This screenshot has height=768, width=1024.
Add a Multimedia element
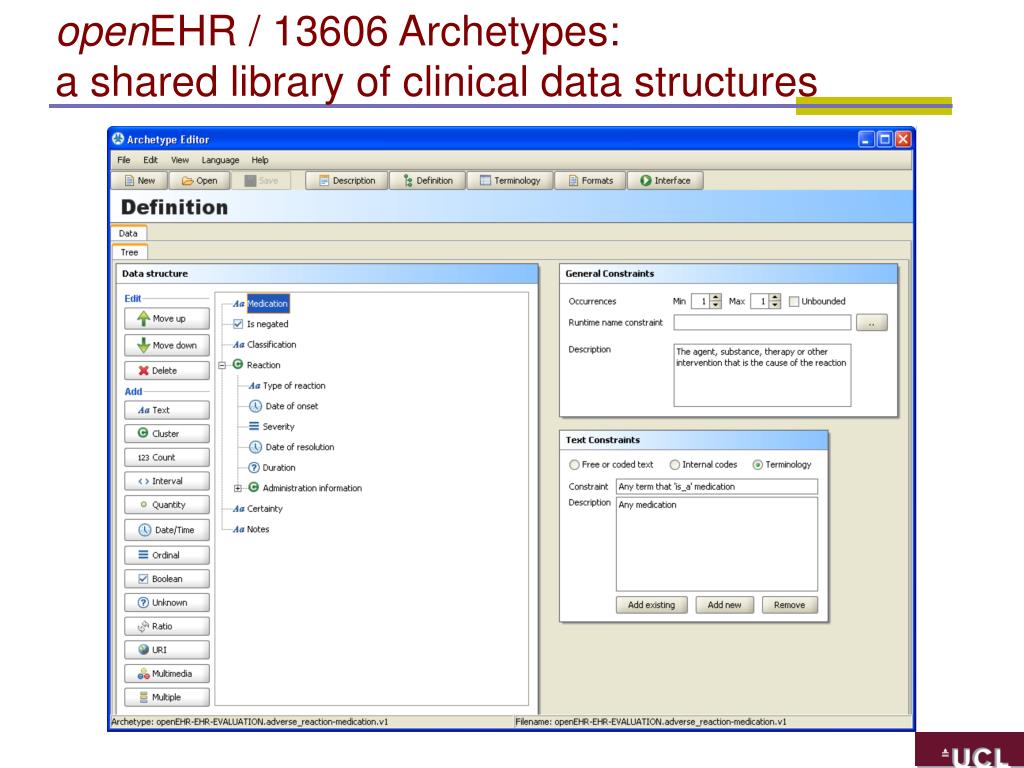point(167,673)
